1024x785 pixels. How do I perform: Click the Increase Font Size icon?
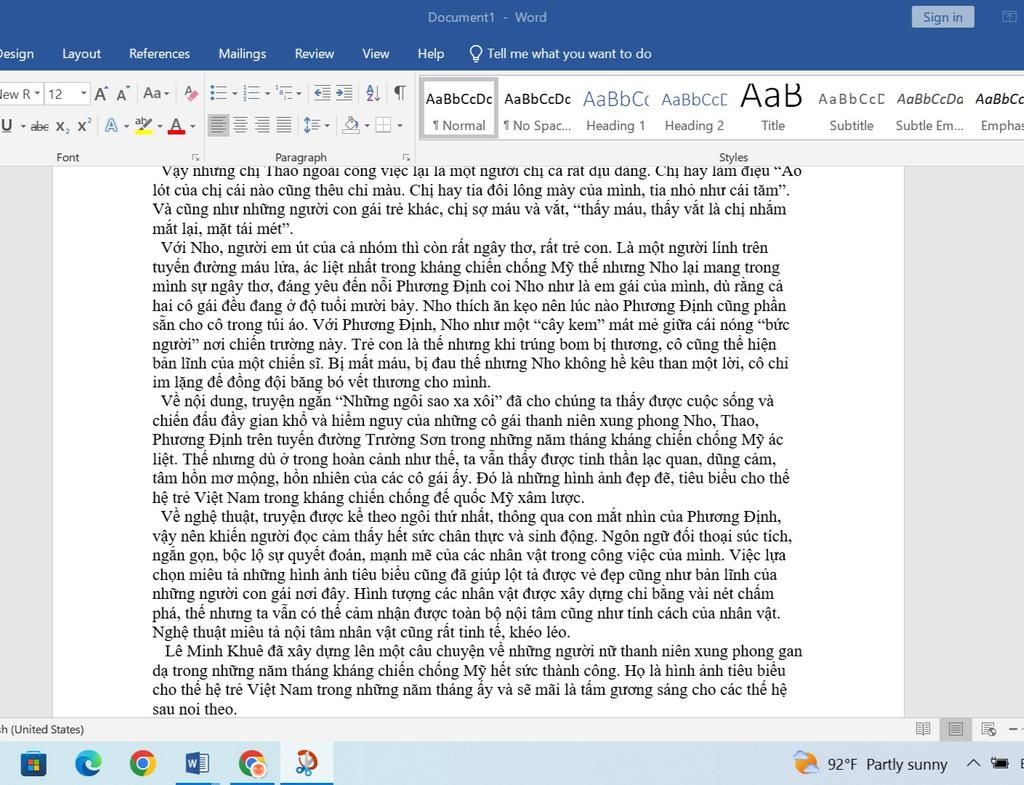101,94
